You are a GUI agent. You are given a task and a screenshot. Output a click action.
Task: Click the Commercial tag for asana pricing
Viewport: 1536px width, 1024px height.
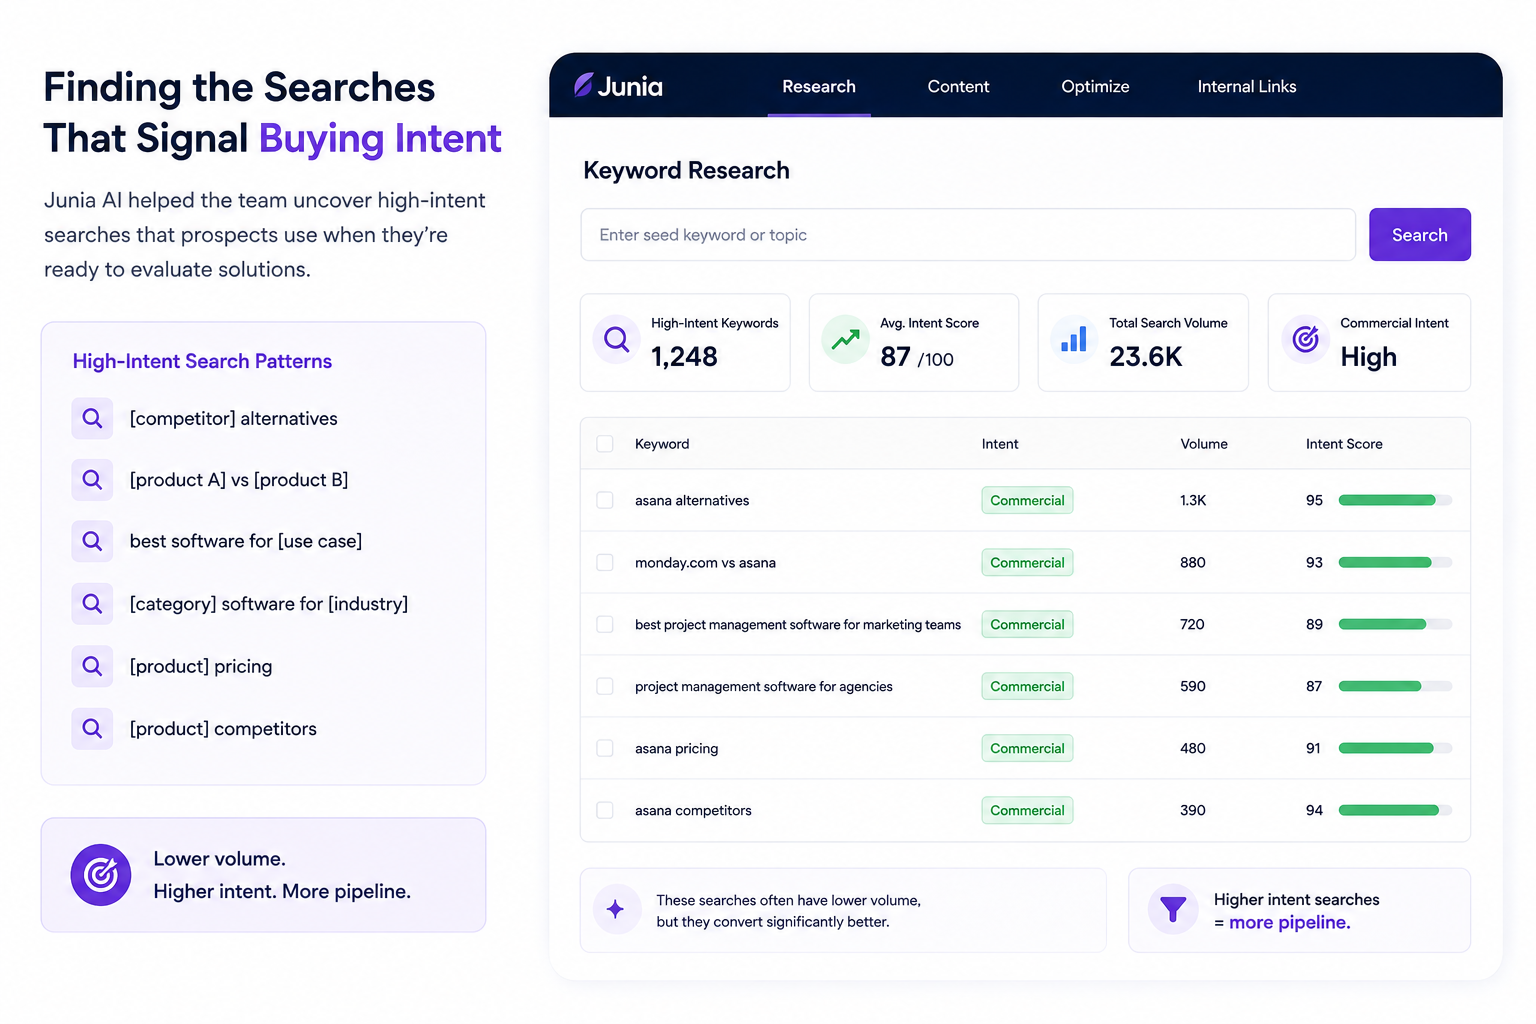coord(1027,748)
